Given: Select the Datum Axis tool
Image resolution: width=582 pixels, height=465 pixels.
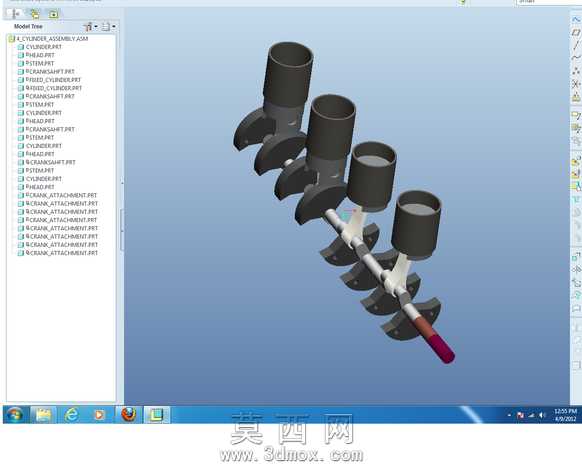Looking at the screenshot, I should (576, 45).
